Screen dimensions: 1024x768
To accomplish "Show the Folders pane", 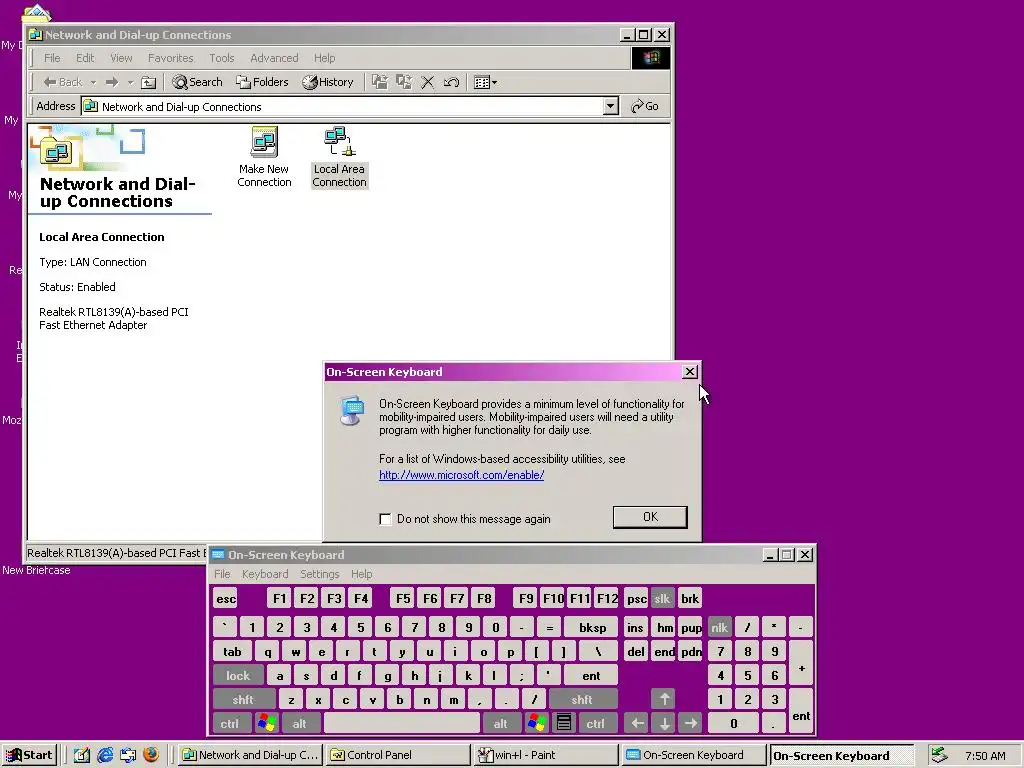I will [263, 82].
